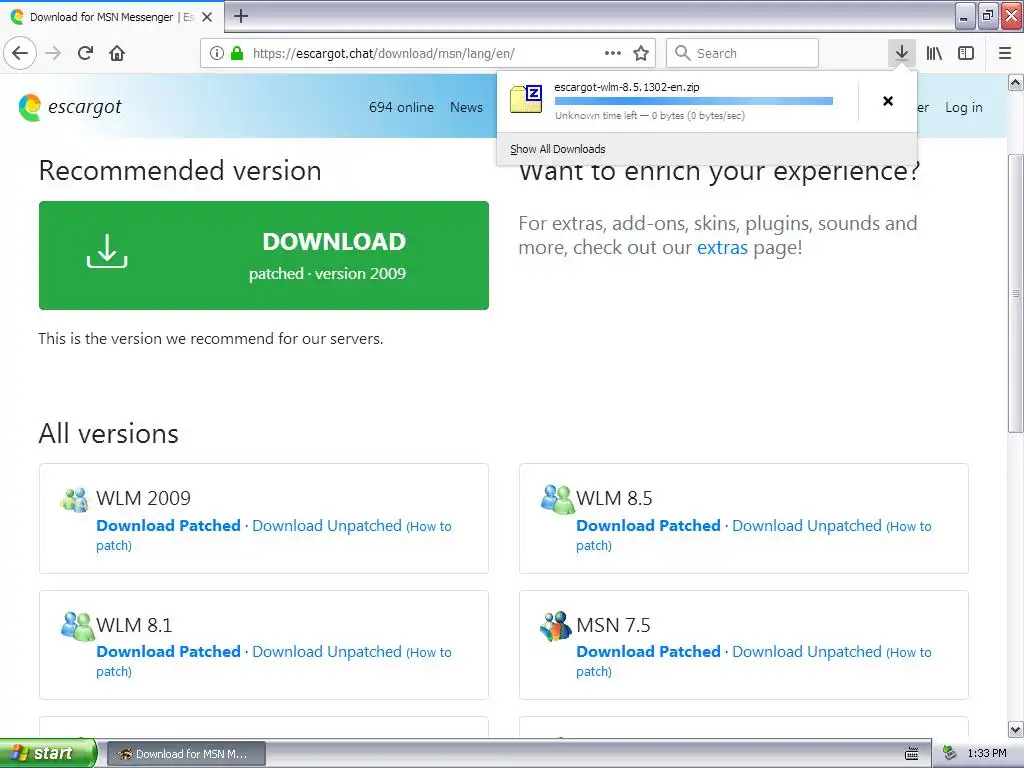The width and height of the screenshot is (1024, 768).
Task: Download Unpatched WLM 8.1
Action: [327, 652]
